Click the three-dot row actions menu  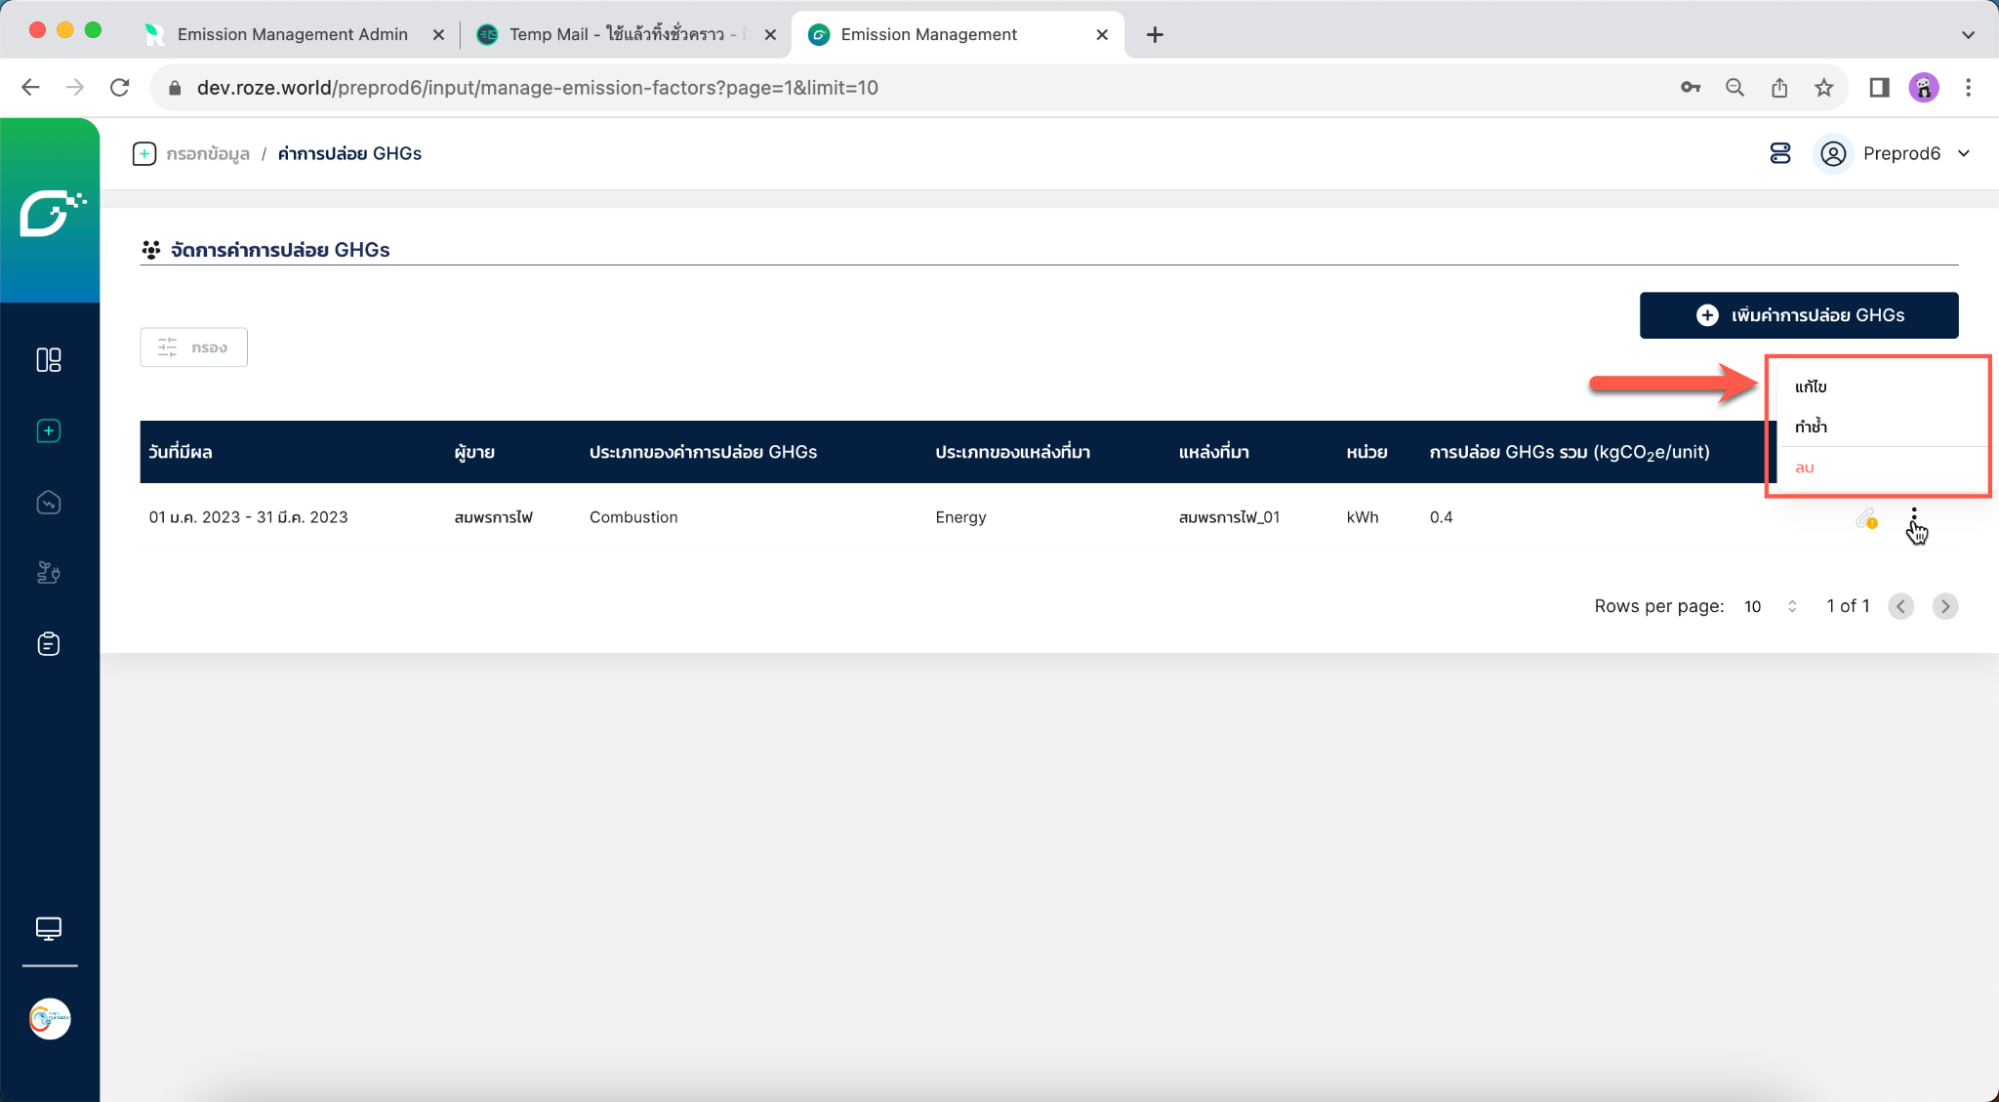[1913, 517]
